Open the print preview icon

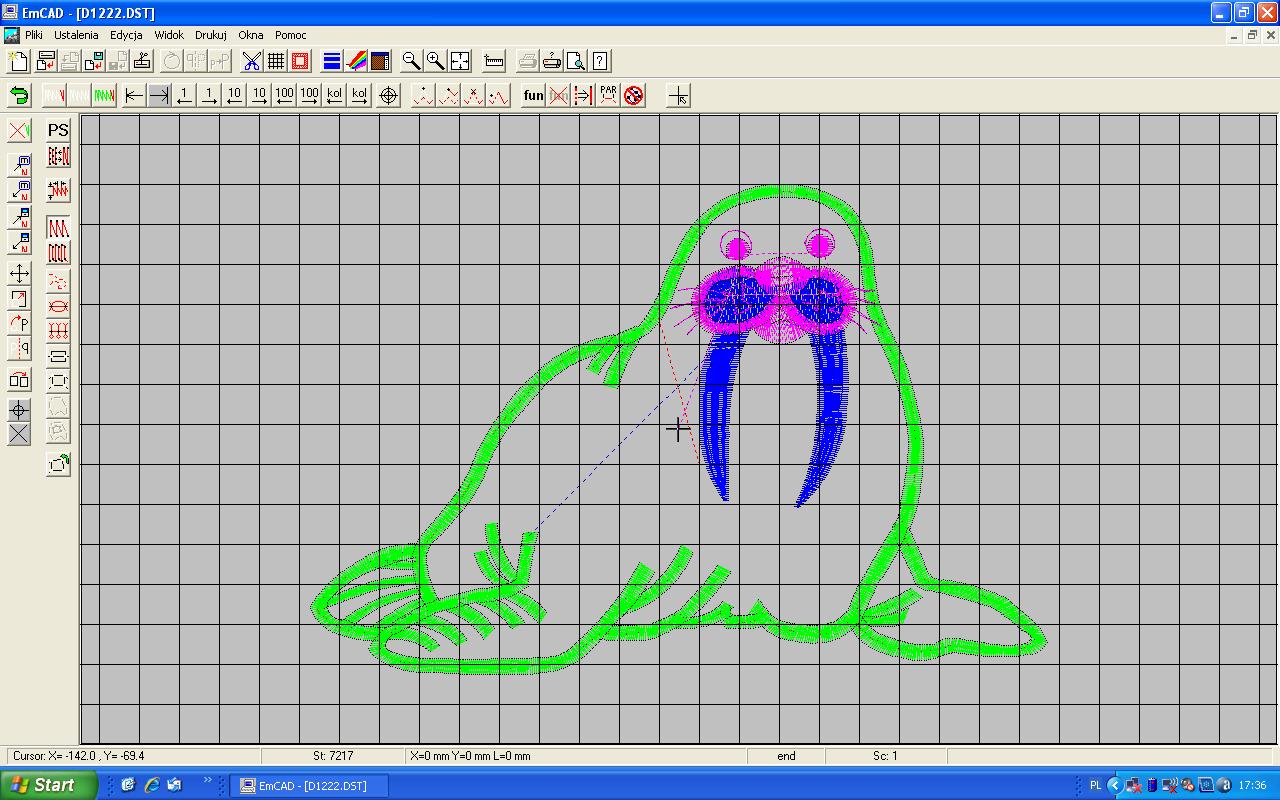click(x=576, y=61)
